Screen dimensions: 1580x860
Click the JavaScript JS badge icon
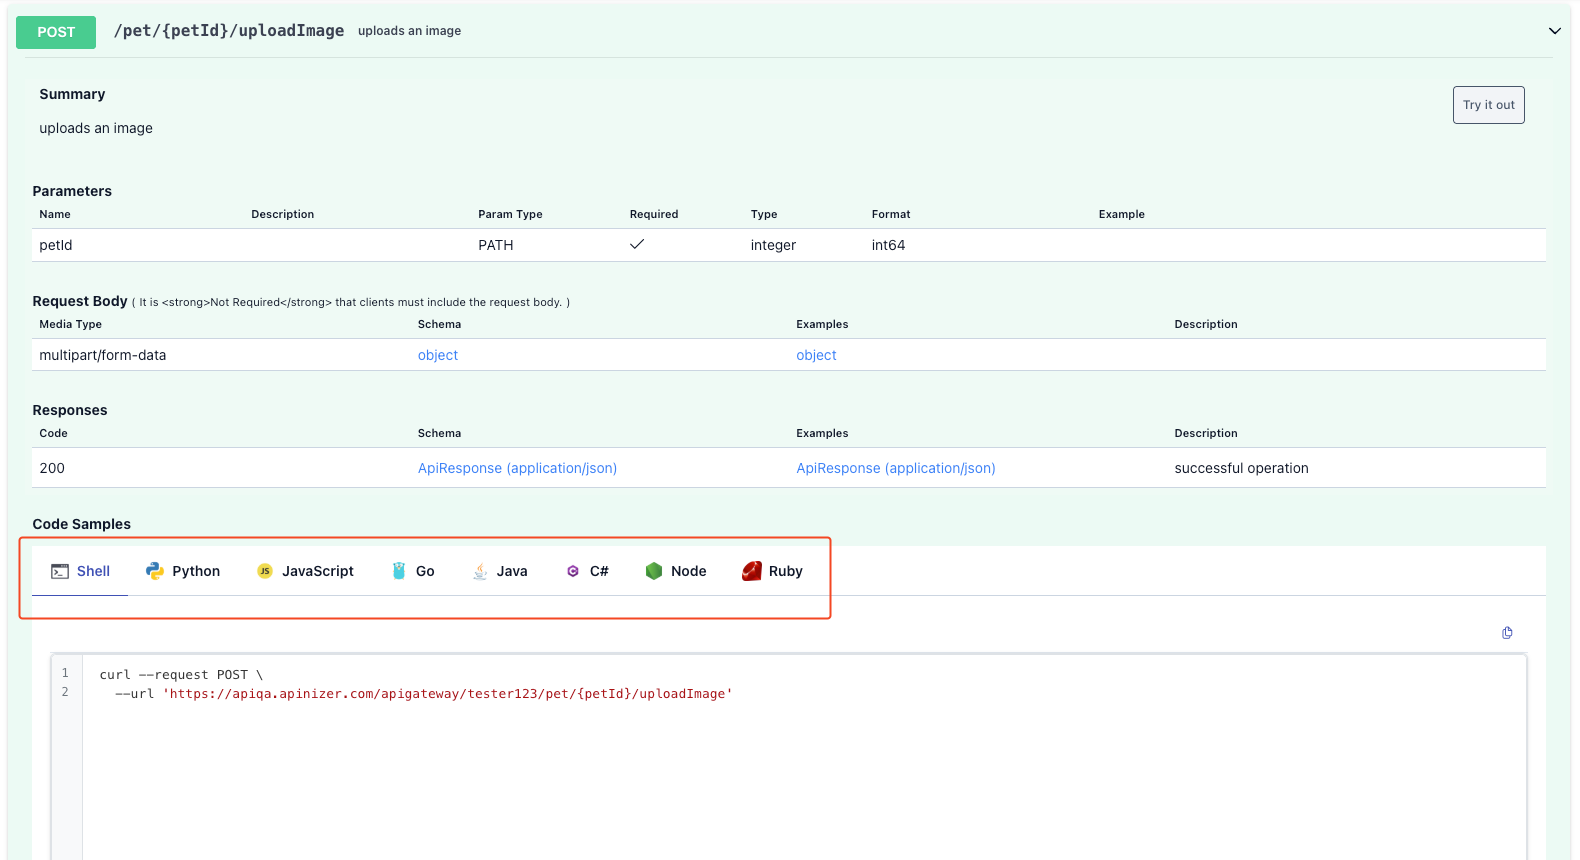tap(265, 571)
